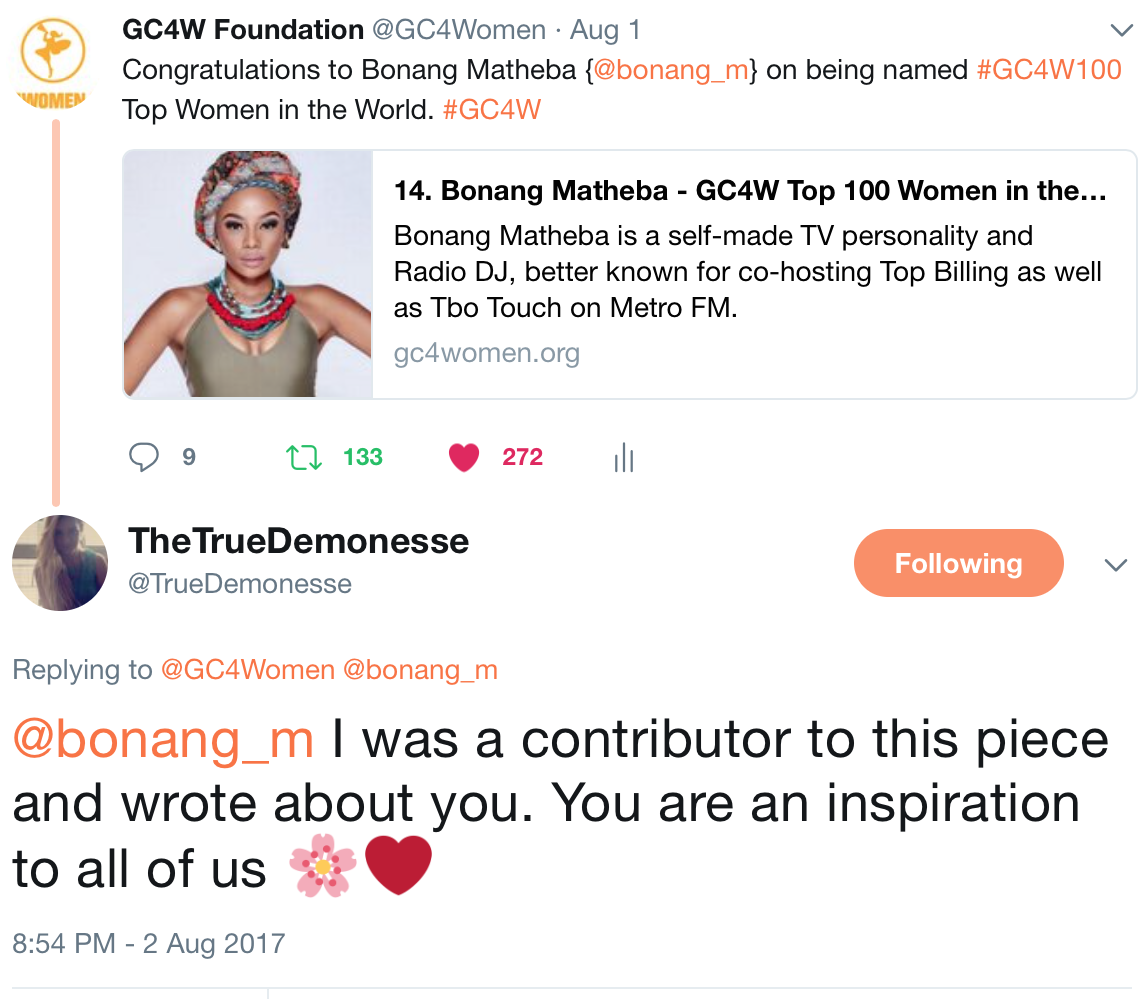Image resolution: width=1146 pixels, height=999 pixels.
Task: Click the Aug 1 tweet date
Action: pyautogui.click(x=605, y=30)
